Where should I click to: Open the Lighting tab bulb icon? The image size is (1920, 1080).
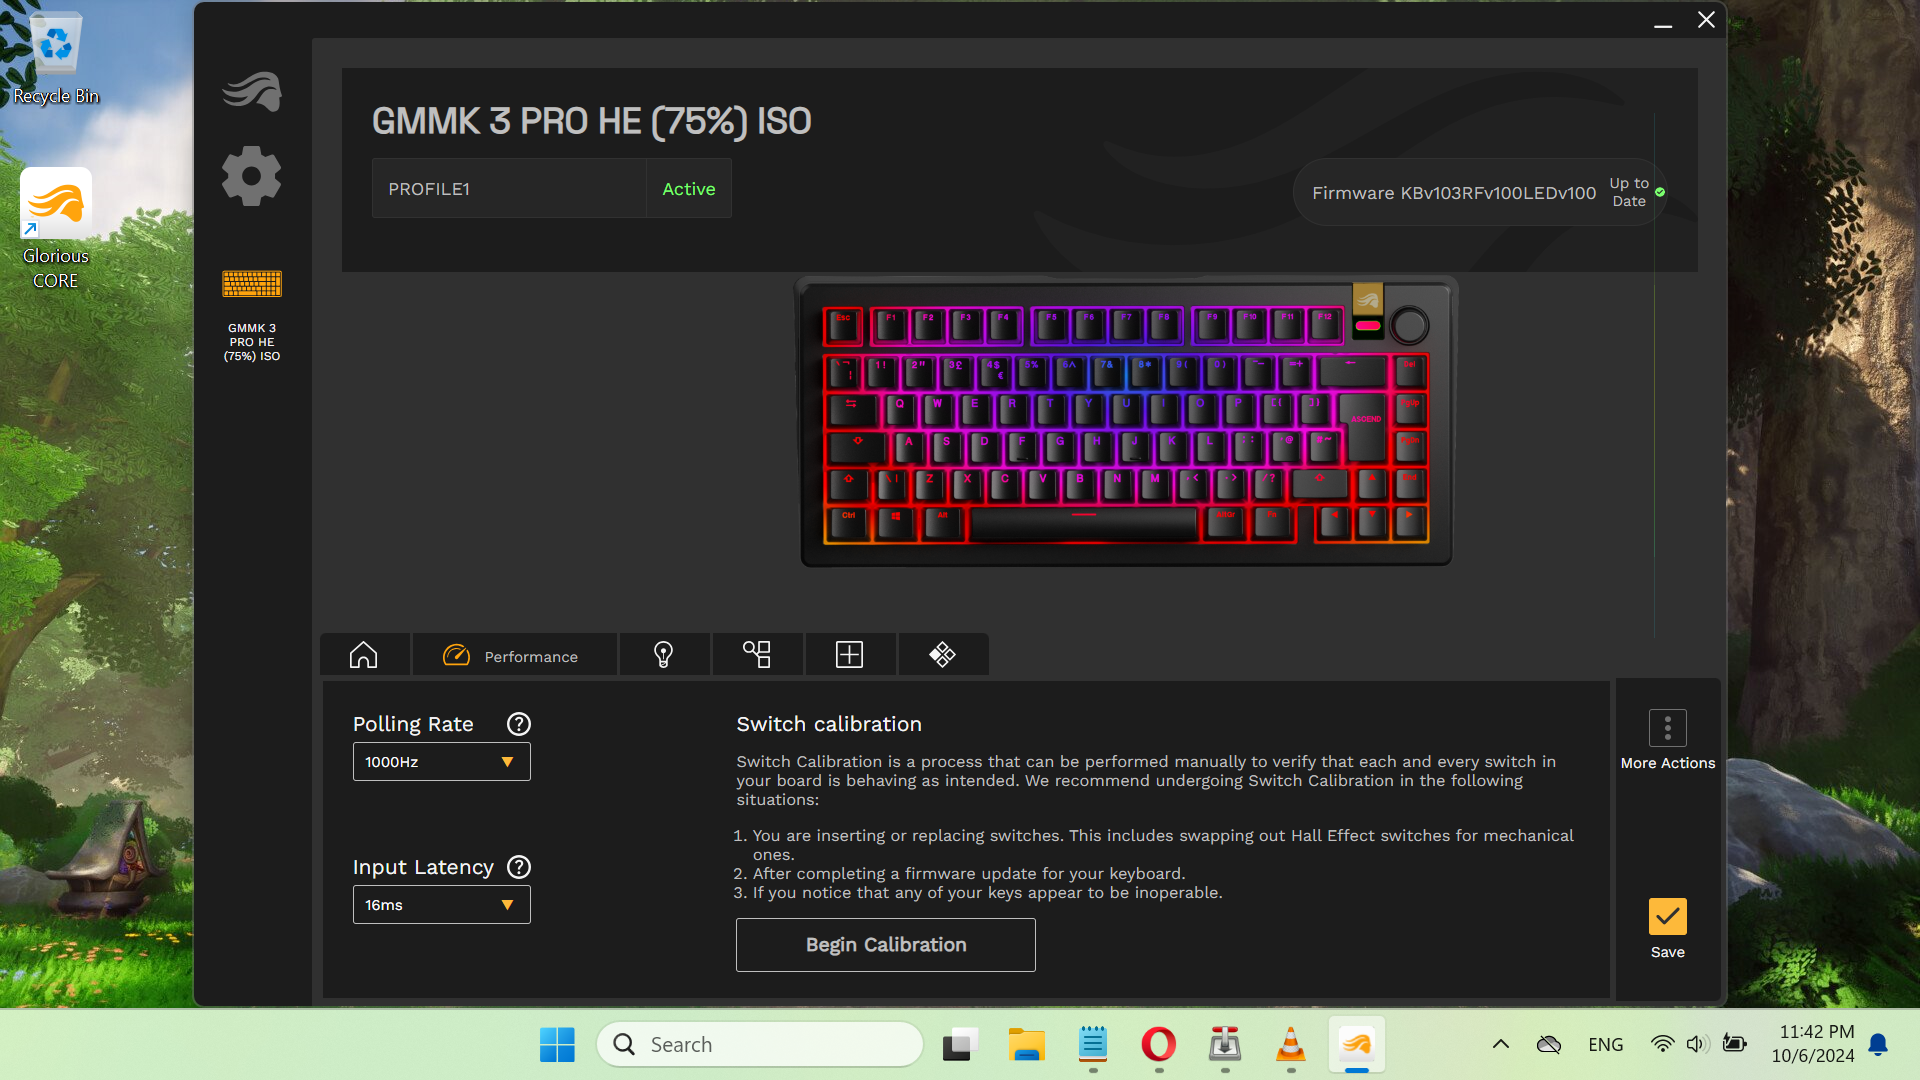tap(663, 655)
